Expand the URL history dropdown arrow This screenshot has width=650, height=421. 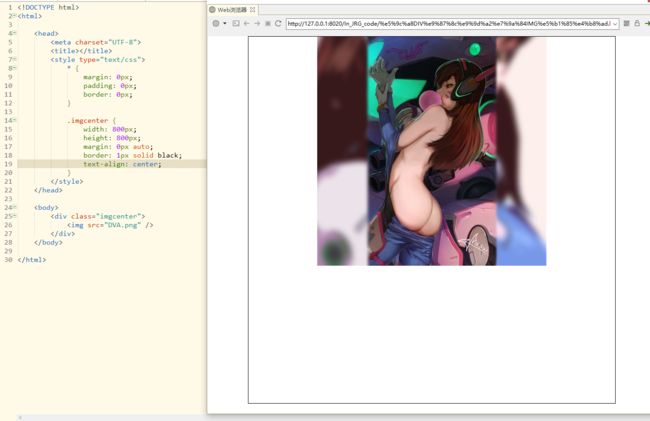click(x=615, y=24)
